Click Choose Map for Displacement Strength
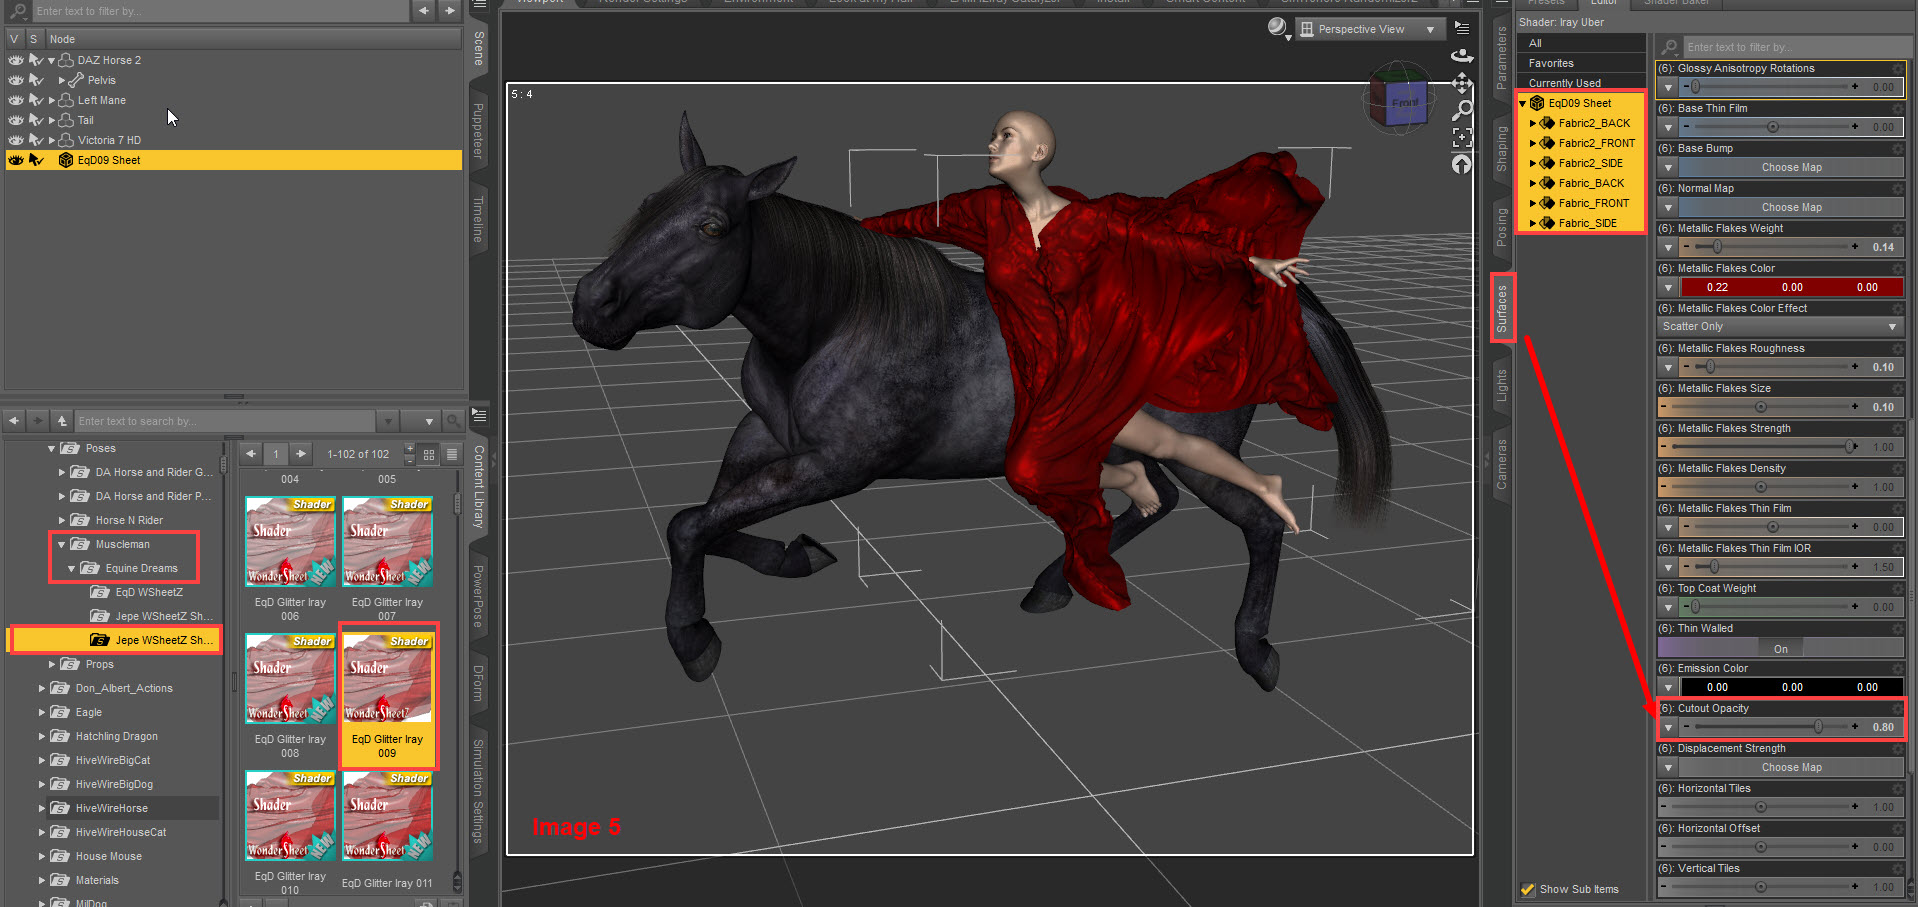 coord(1791,767)
